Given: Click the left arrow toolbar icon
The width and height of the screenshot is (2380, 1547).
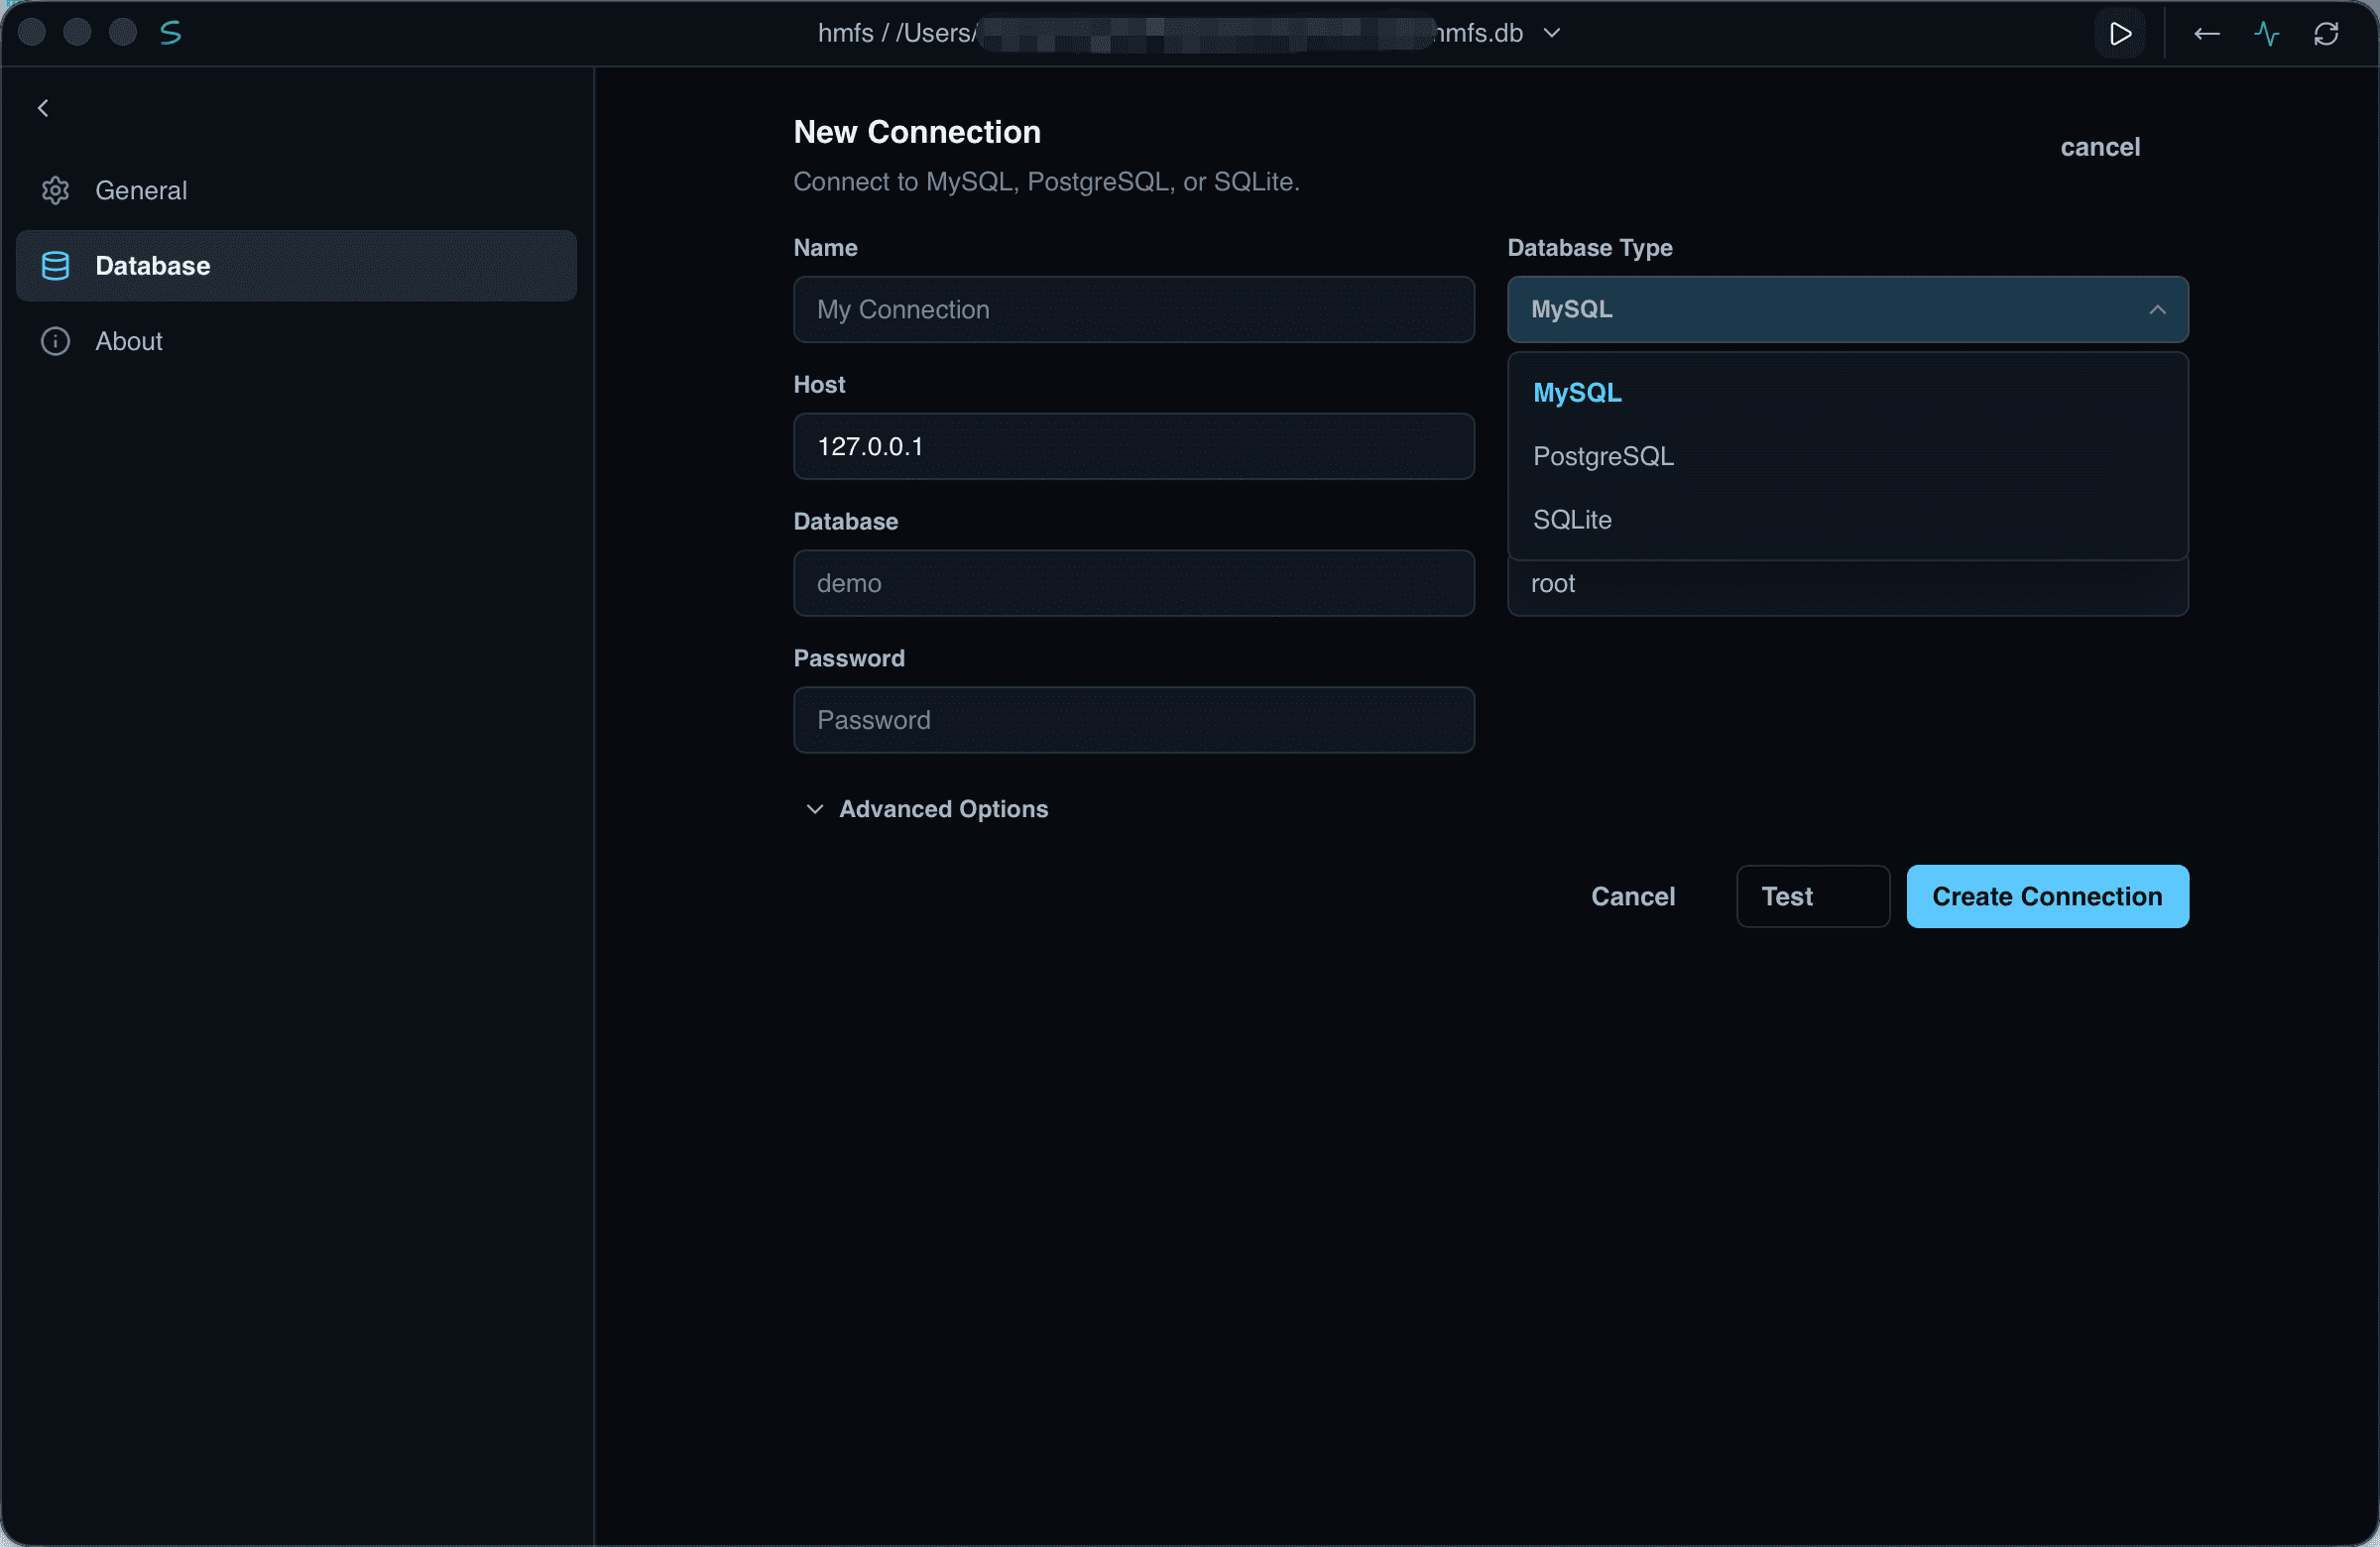Looking at the screenshot, I should click(2207, 34).
